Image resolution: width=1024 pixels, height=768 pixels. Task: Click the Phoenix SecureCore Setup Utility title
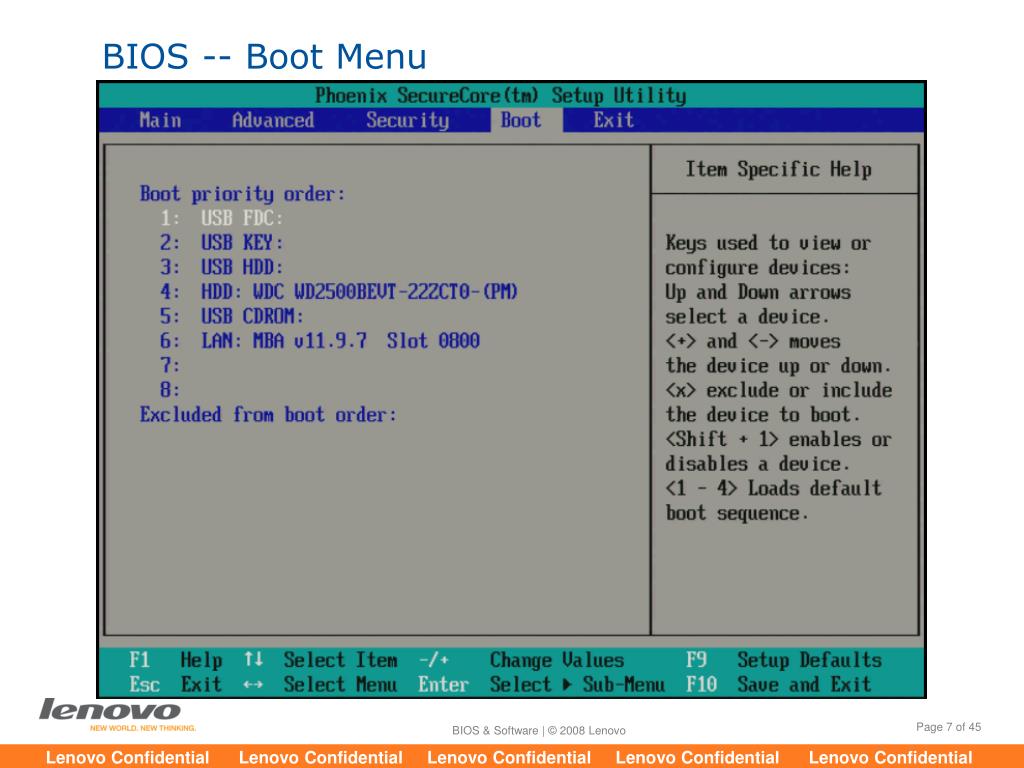click(500, 96)
